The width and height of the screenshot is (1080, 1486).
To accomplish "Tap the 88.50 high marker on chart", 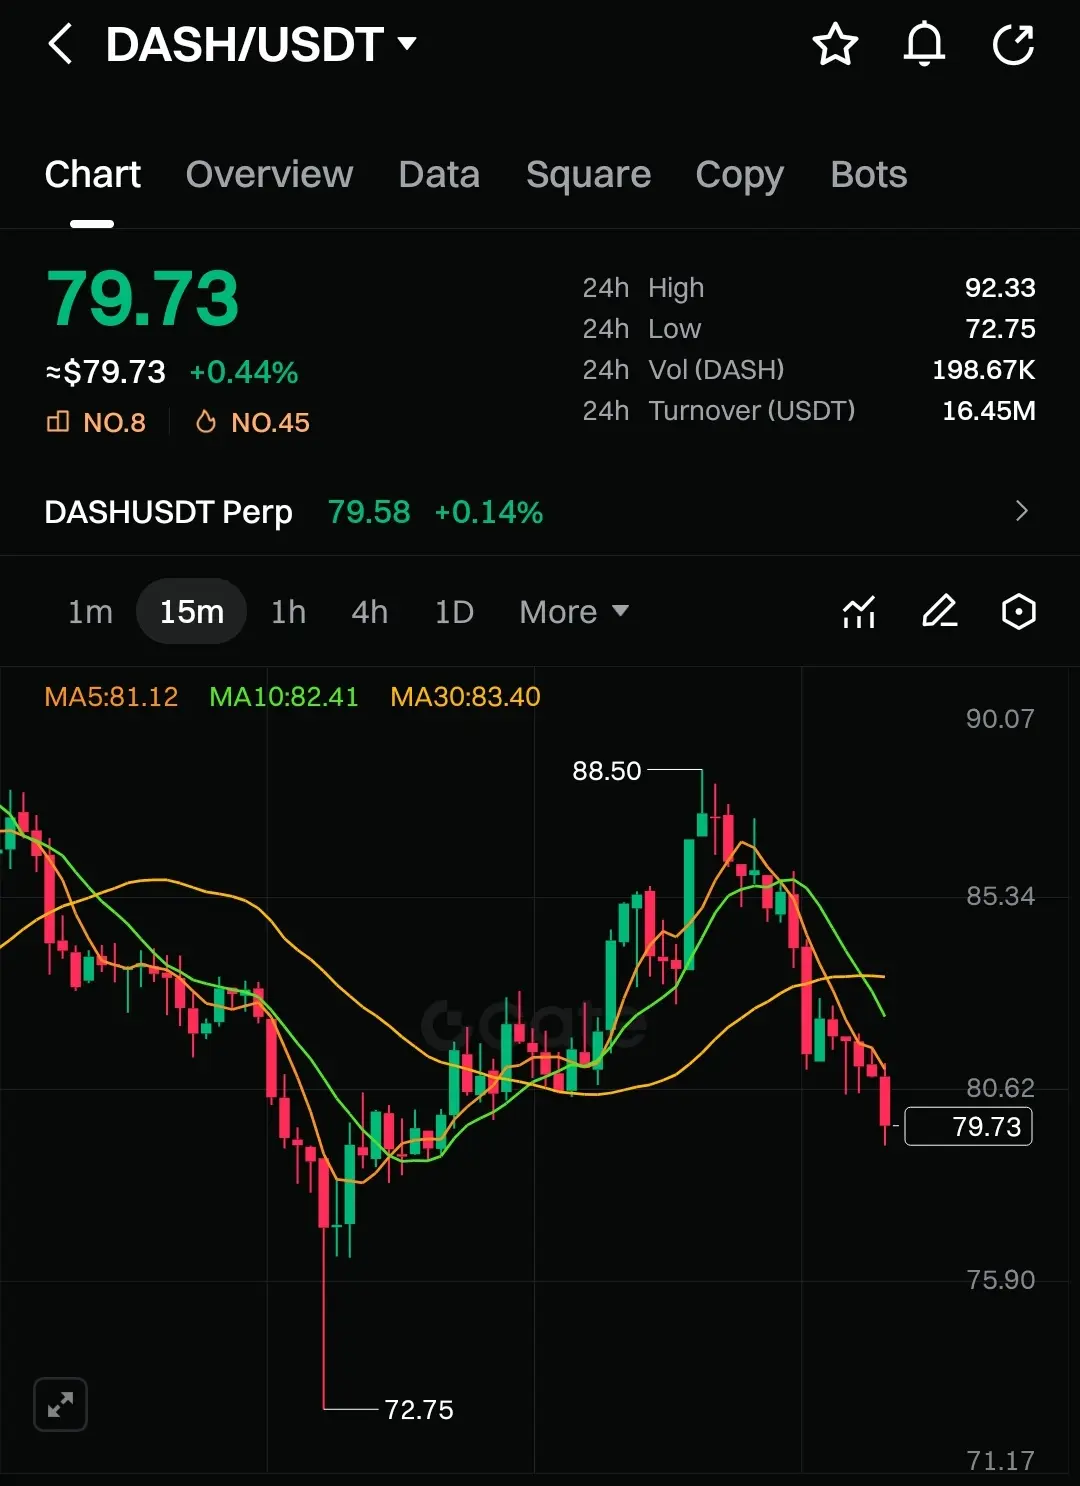I will click(606, 771).
